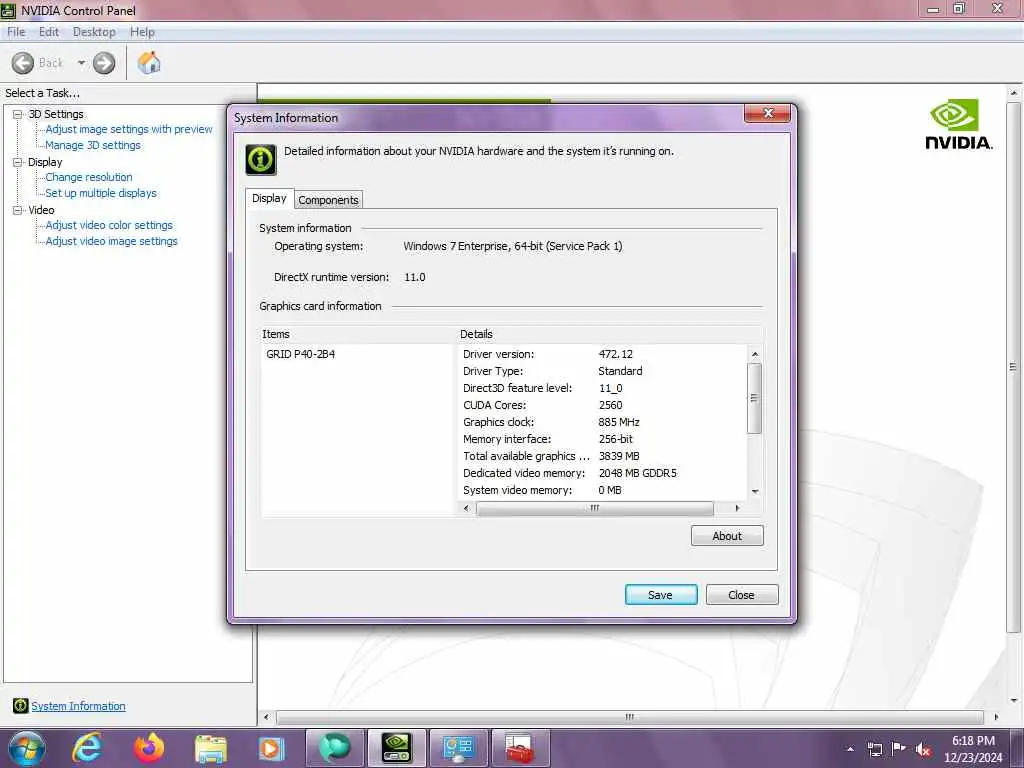Click main window vertical scroll down arrow
Screen dimensions: 1024x768
1014,701
